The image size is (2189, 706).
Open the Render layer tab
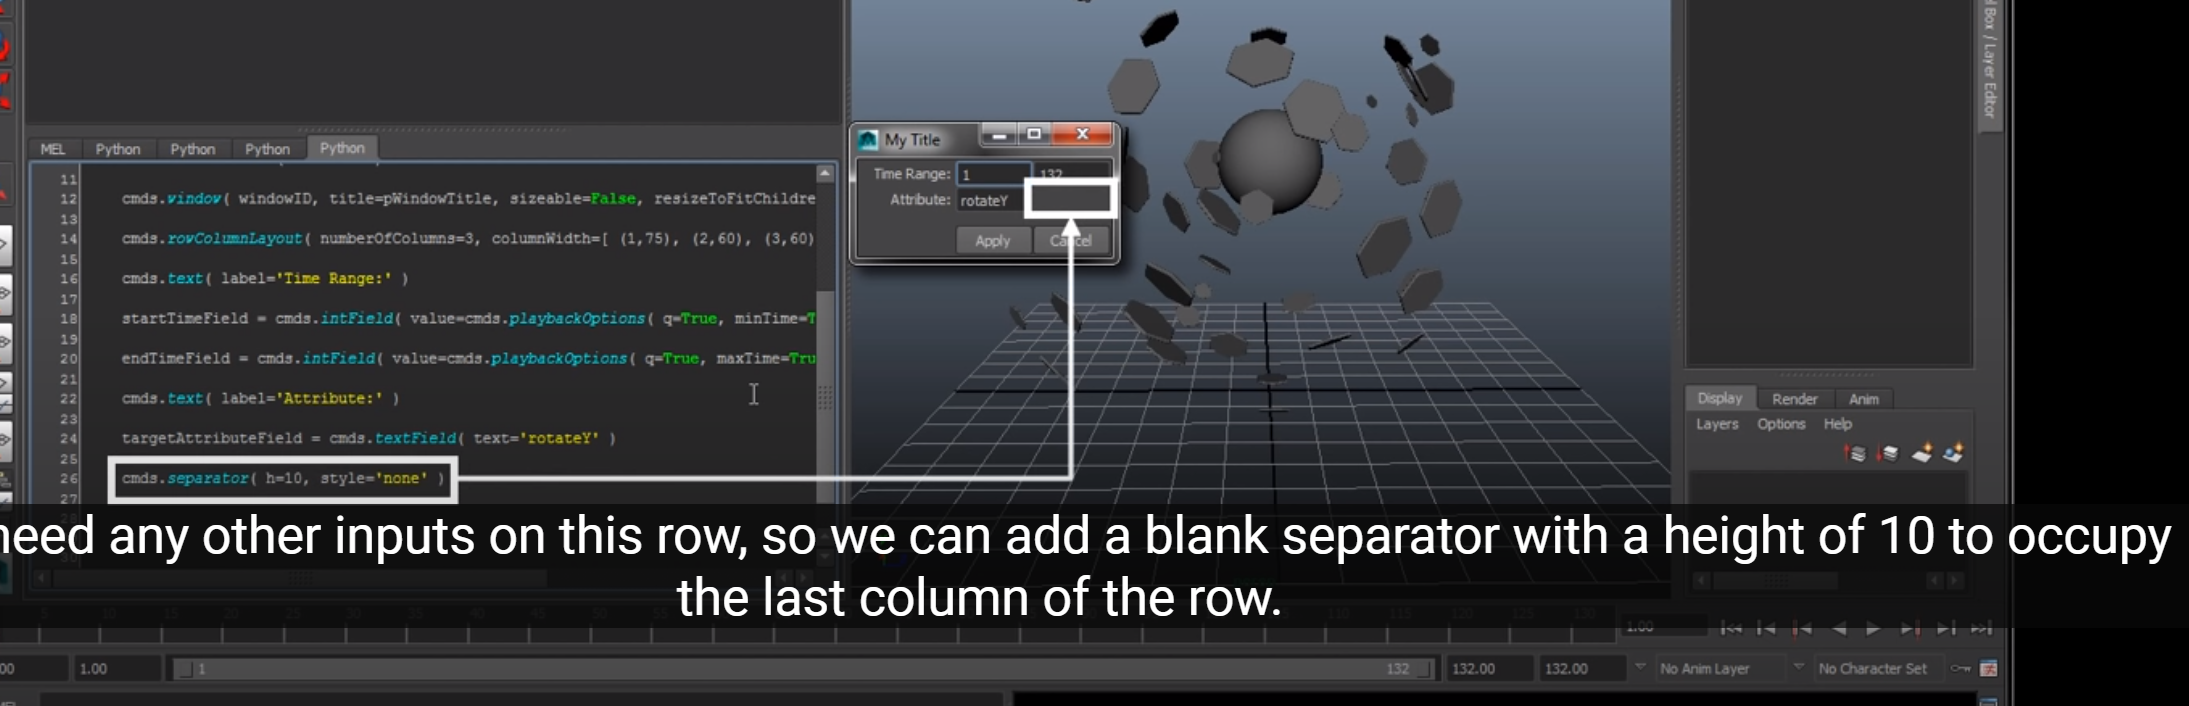(1795, 399)
